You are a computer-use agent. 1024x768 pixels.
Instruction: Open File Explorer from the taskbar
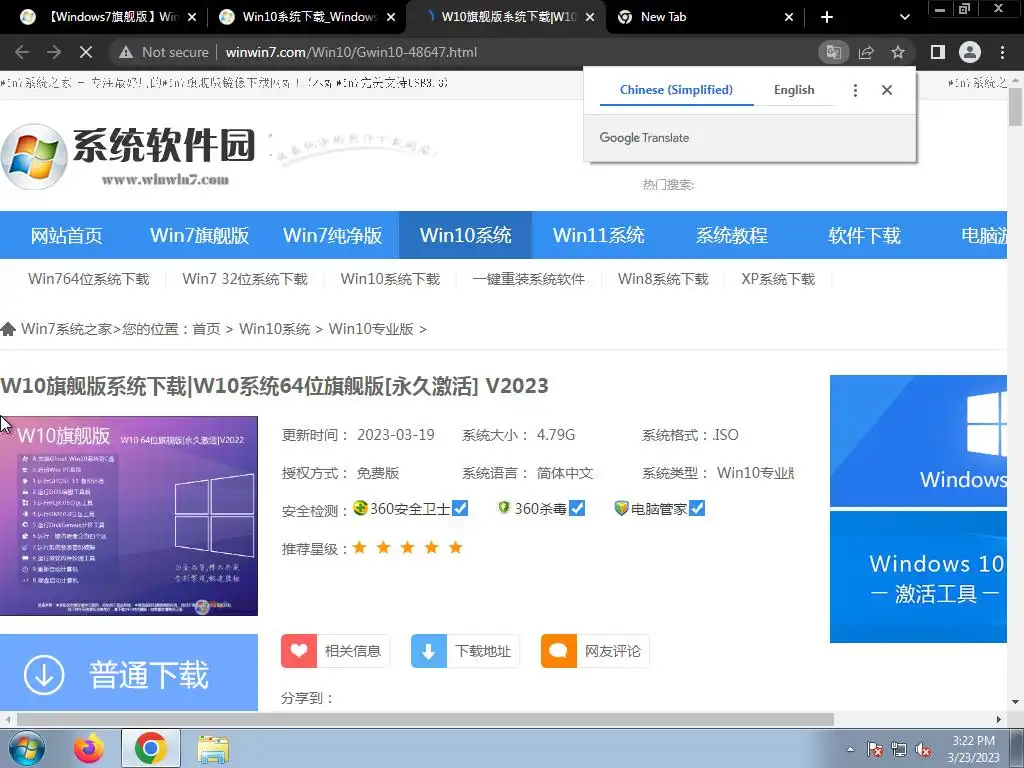(213, 749)
